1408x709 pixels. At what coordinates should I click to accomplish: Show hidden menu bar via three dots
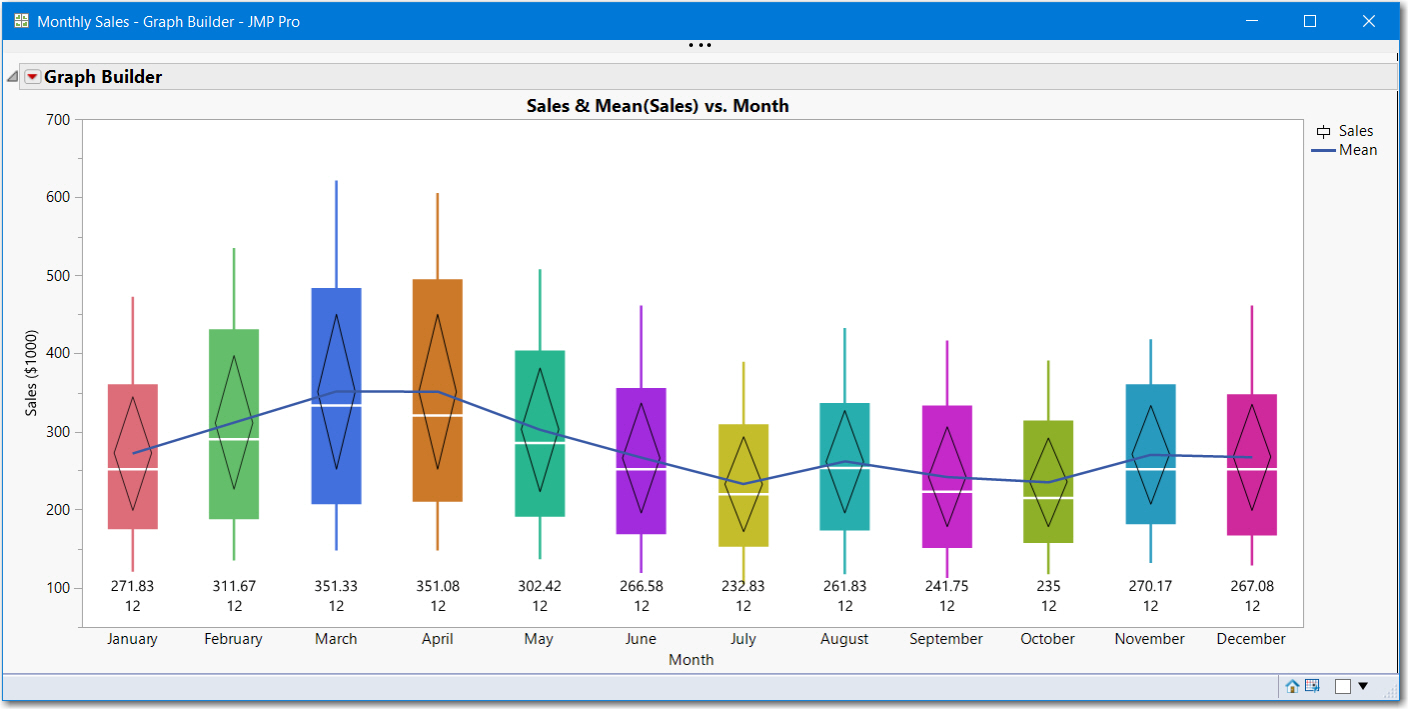(700, 45)
